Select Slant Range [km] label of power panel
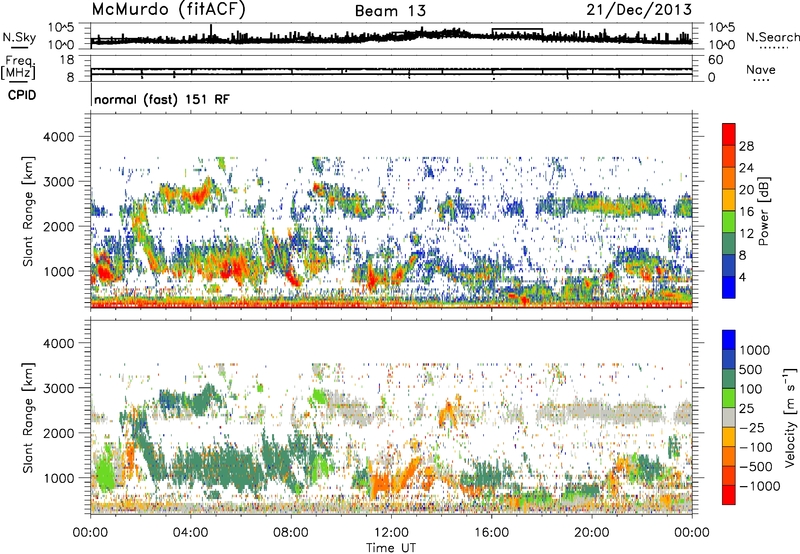The height and width of the screenshot is (554, 800). click(28, 211)
